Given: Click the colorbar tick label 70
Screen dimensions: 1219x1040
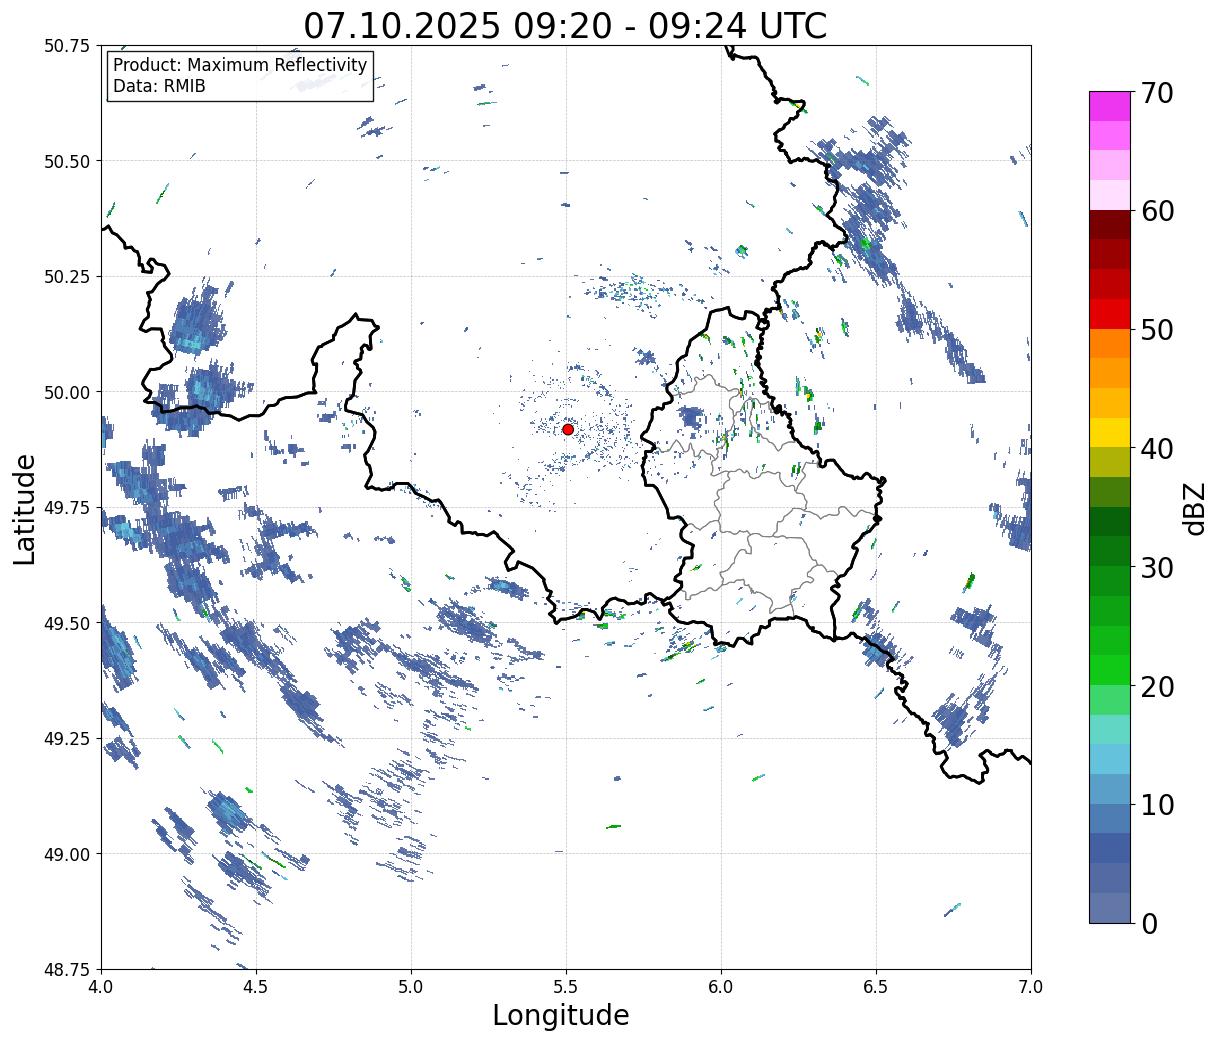Looking at the screenshot, I should (x=1157, y=93).
